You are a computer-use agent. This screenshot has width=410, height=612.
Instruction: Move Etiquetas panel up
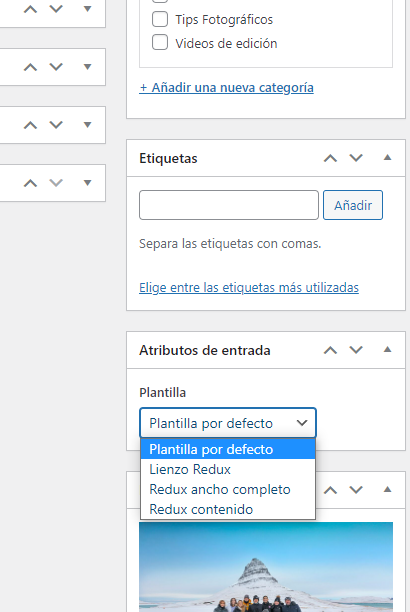tap(330, 158)
